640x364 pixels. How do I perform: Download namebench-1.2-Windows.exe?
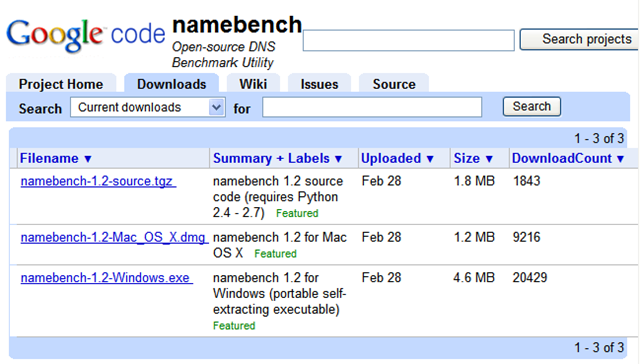[107, 278]
